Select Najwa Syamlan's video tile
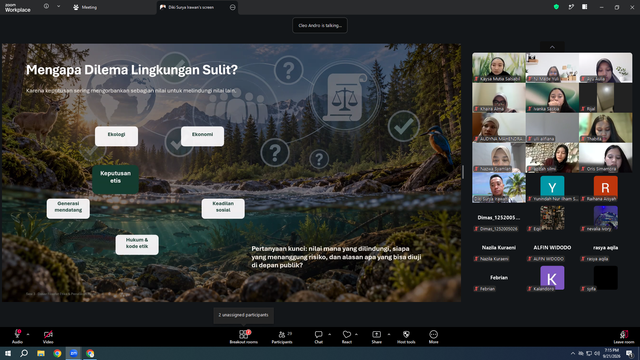Screen dimensions: 640x360 499,158
